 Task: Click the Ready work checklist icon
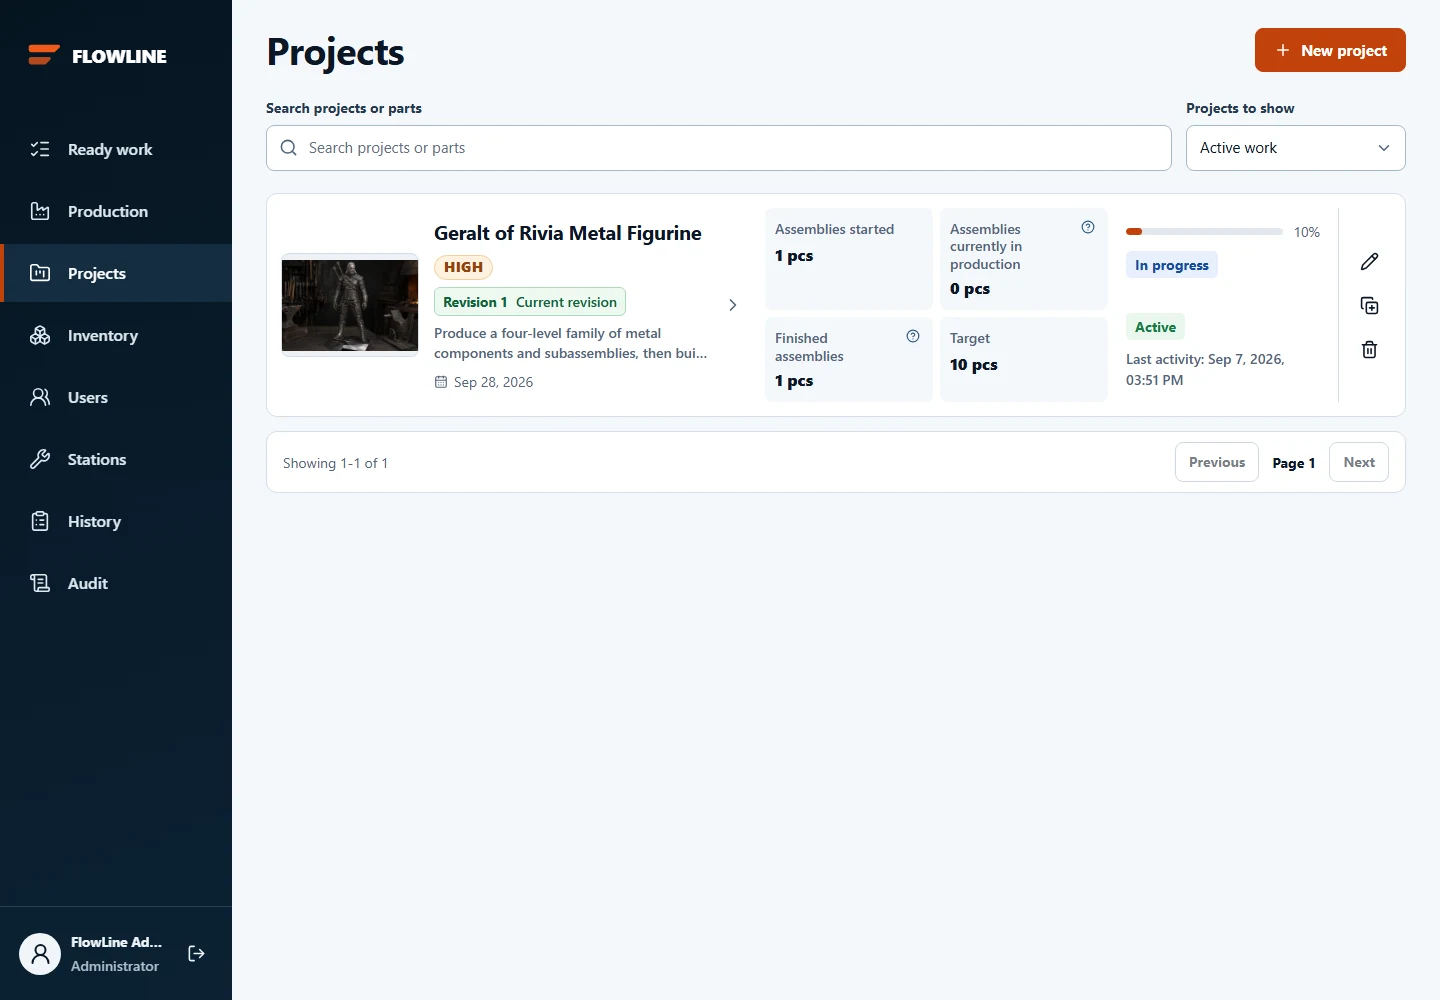point(40,149)
